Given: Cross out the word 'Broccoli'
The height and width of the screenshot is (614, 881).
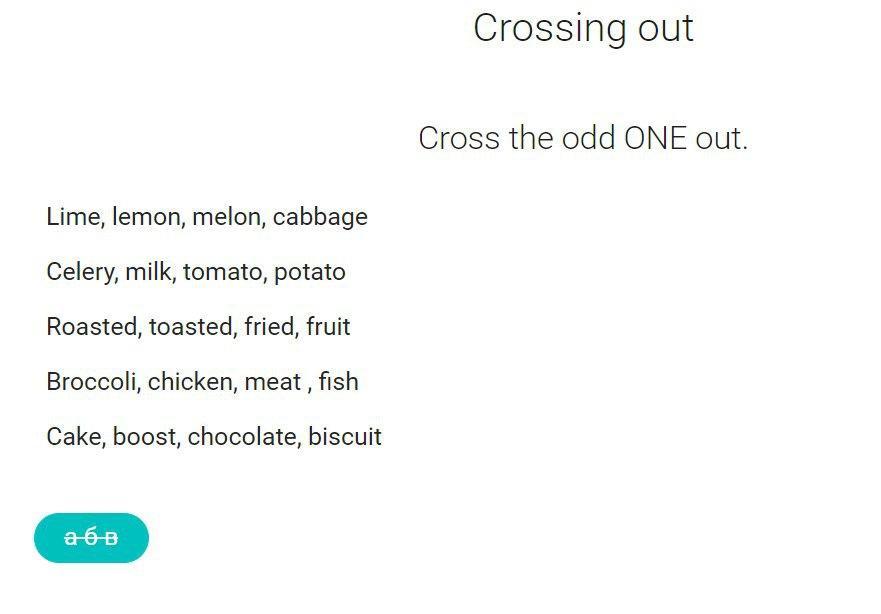Looking at the screenshot, I should tap(91, 381).
